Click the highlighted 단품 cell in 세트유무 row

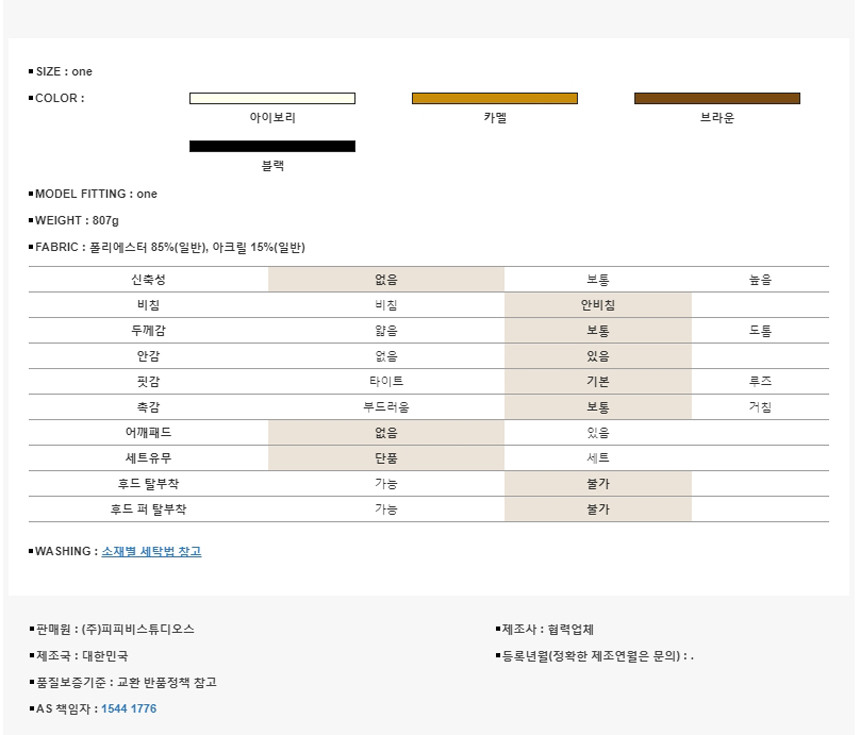point(385,458)
